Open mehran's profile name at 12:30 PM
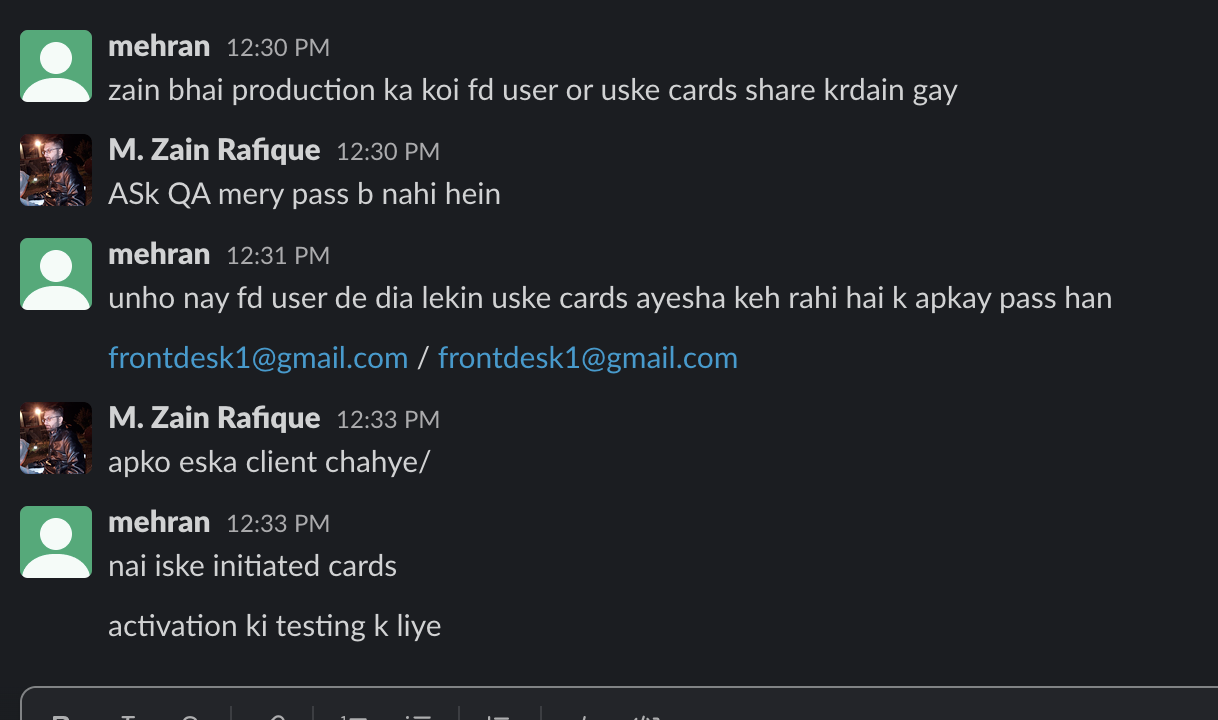Viewport: 1218px width, 720px height. click(x=159, y=46)
